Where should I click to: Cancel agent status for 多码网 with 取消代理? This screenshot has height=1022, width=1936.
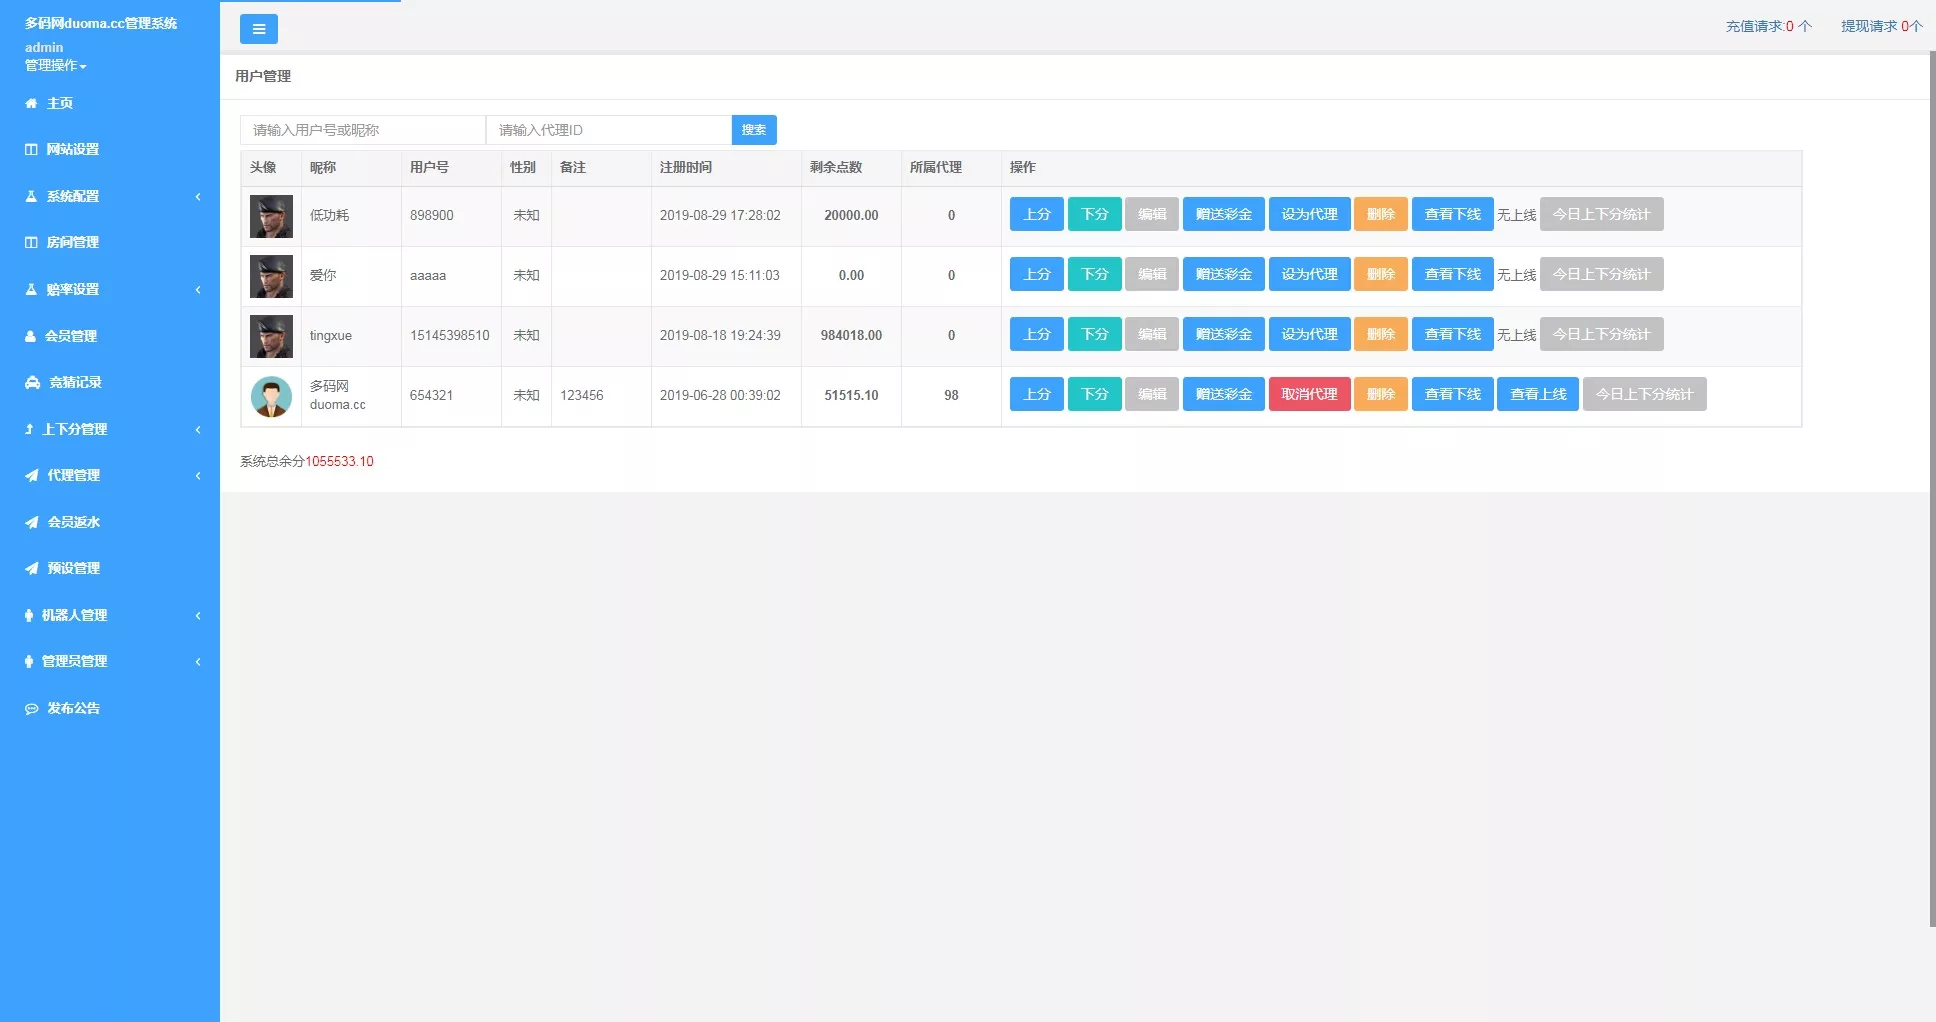point(1309,394)
